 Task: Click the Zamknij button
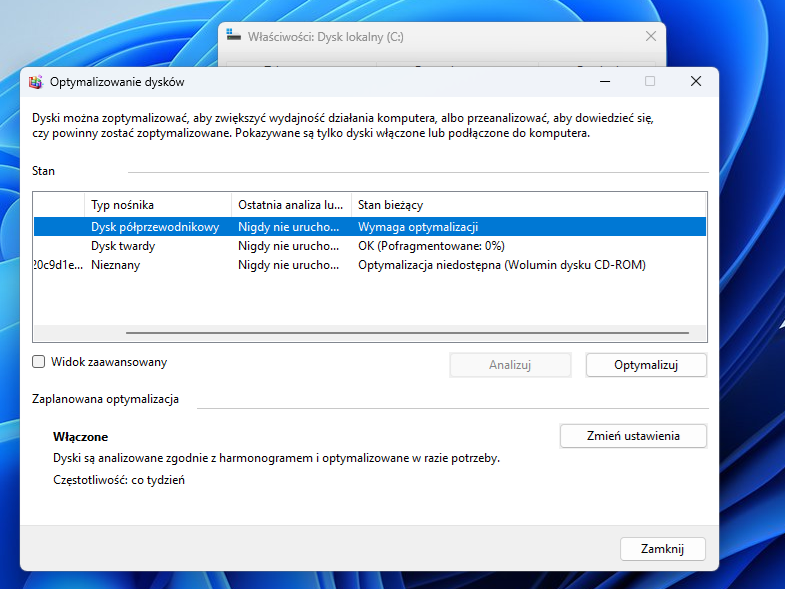(662, 549)
